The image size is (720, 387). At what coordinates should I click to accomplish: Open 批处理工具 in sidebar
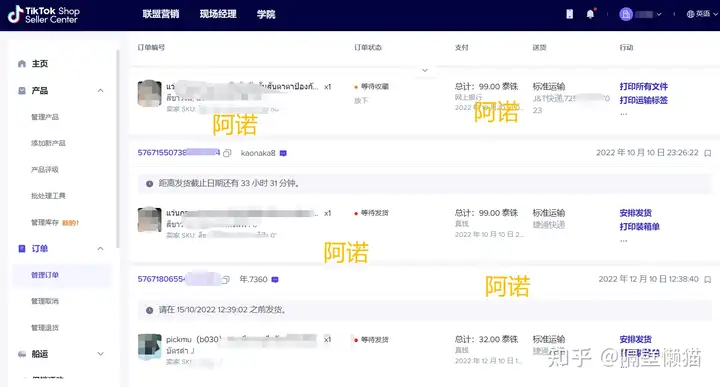pyautogui.click(x=48, y=196)
